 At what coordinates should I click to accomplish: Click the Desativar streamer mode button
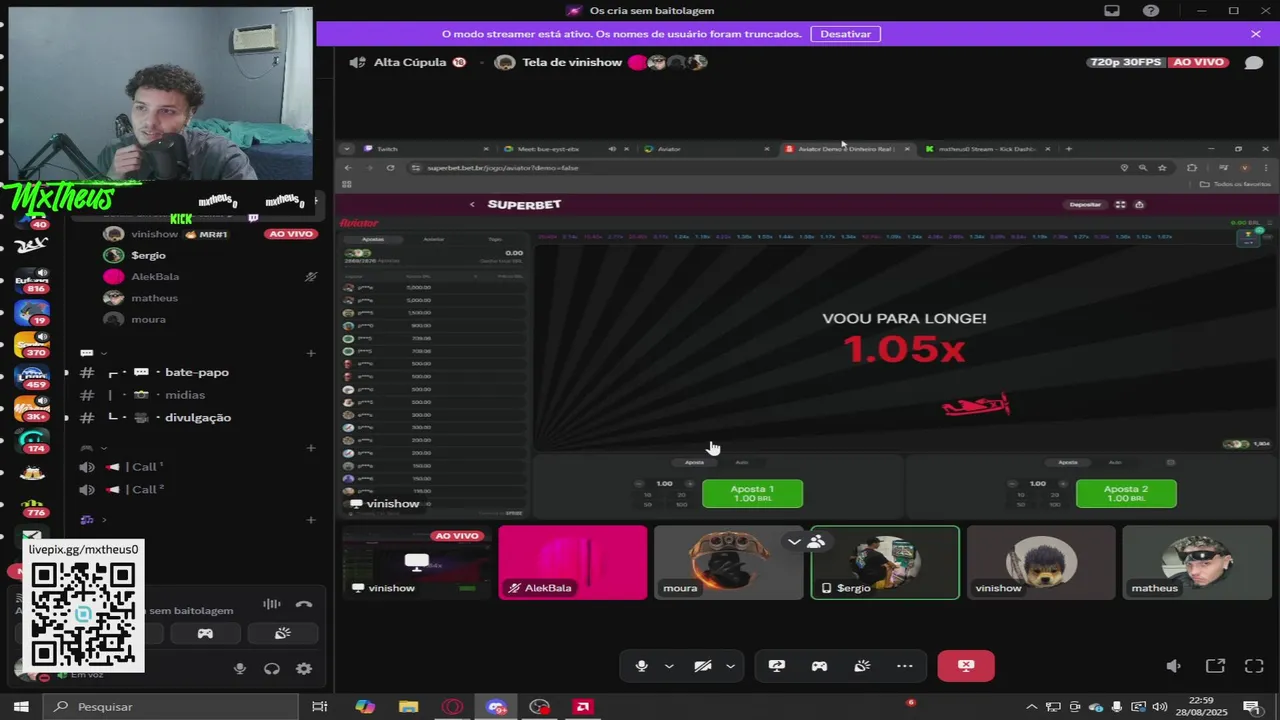tap(845, 34)
